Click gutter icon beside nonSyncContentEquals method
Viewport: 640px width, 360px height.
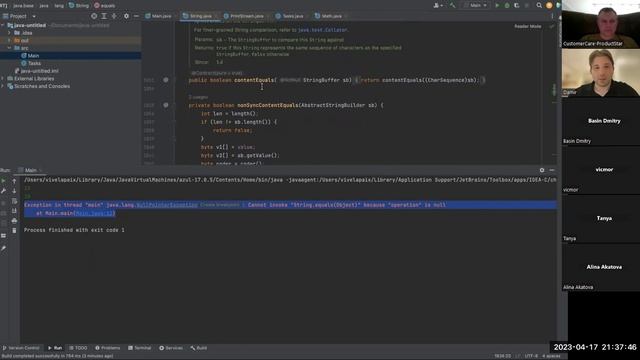point(166,105)
